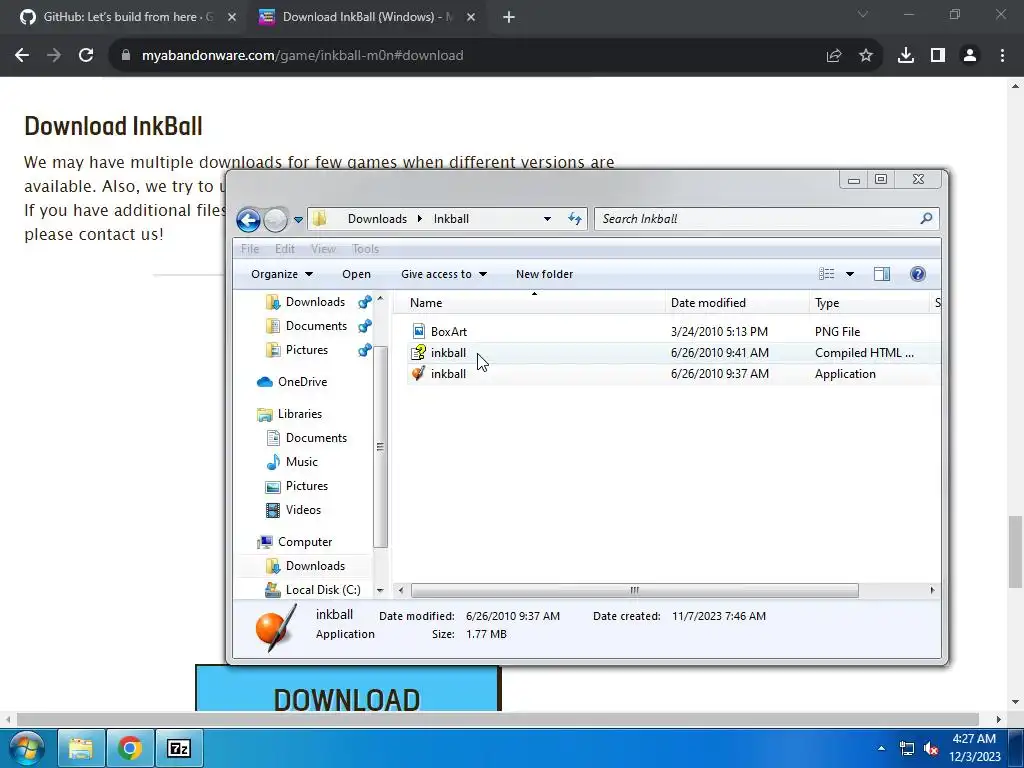Image resolution: width=1024 pixels, height=768 pixels.
Task: Open the Windows Start button
Action: point(25,748)
